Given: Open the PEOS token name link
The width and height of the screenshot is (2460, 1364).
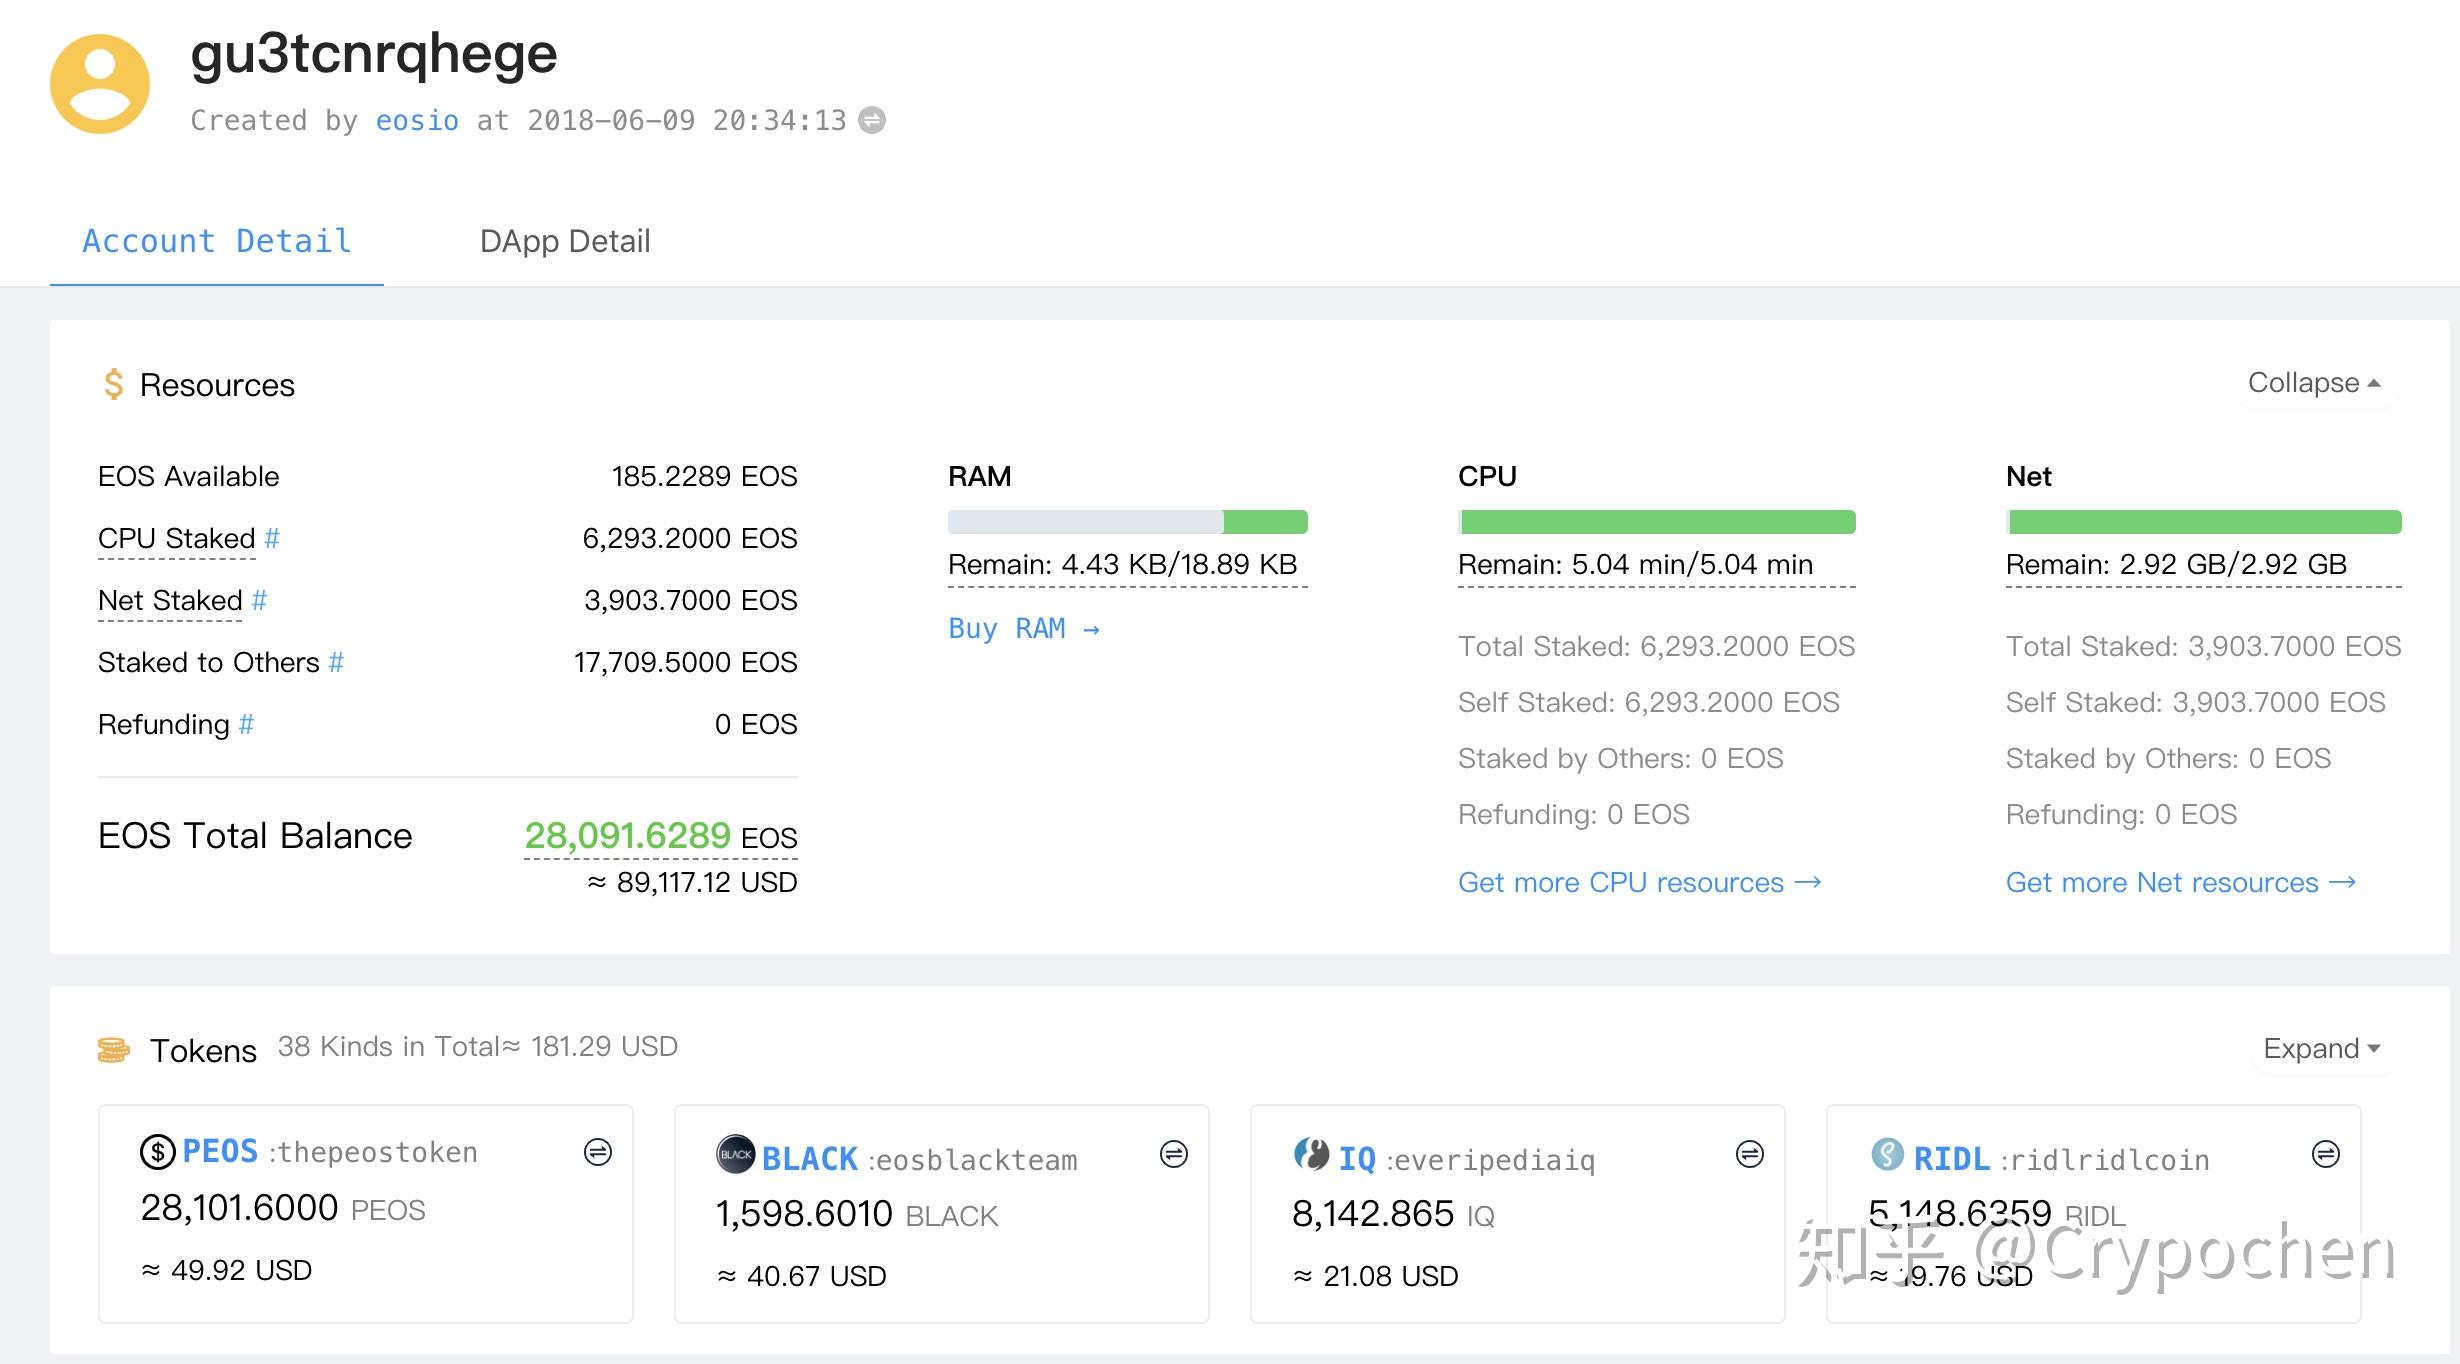Looking at the screenshot, I should 220,1151.
